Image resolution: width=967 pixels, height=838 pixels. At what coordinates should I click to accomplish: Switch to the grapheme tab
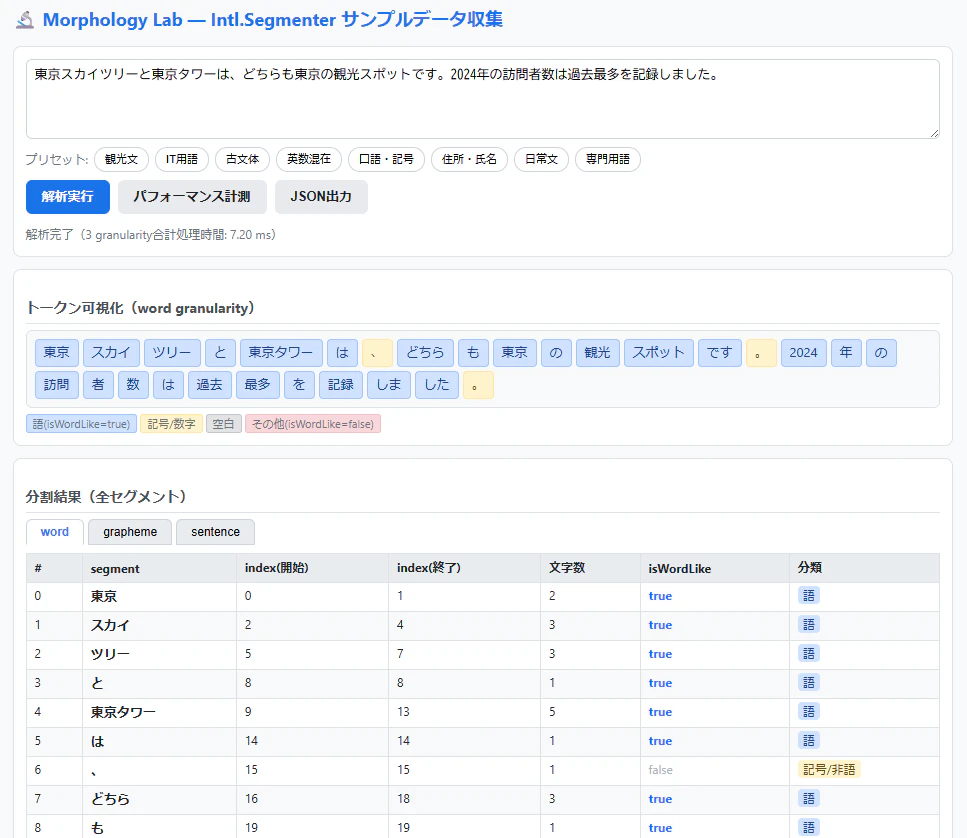130,532
